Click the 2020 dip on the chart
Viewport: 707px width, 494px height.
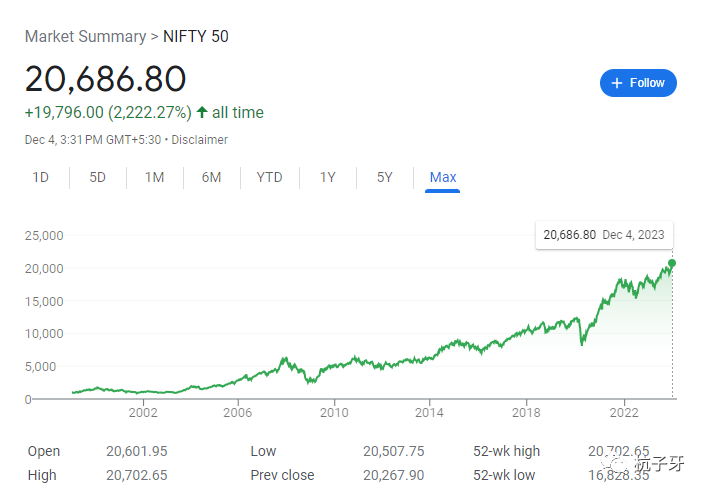[582, 343]
